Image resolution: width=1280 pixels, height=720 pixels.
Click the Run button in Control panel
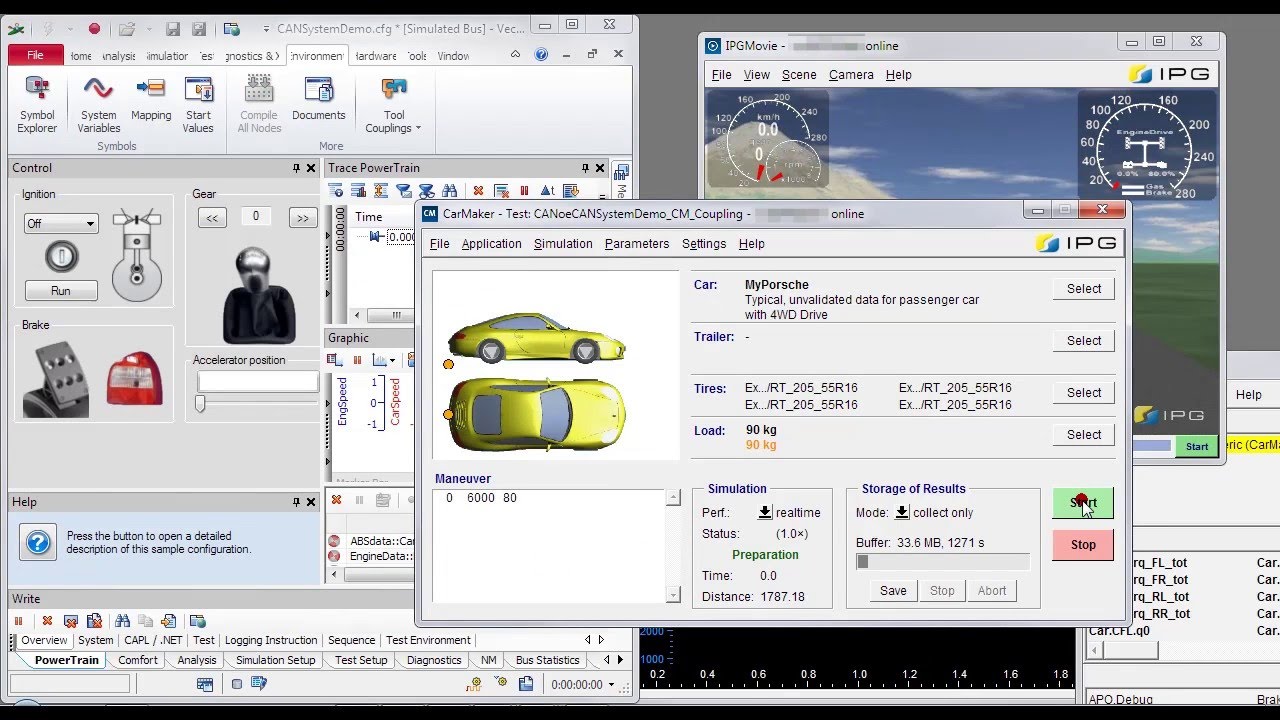(61, 291)
